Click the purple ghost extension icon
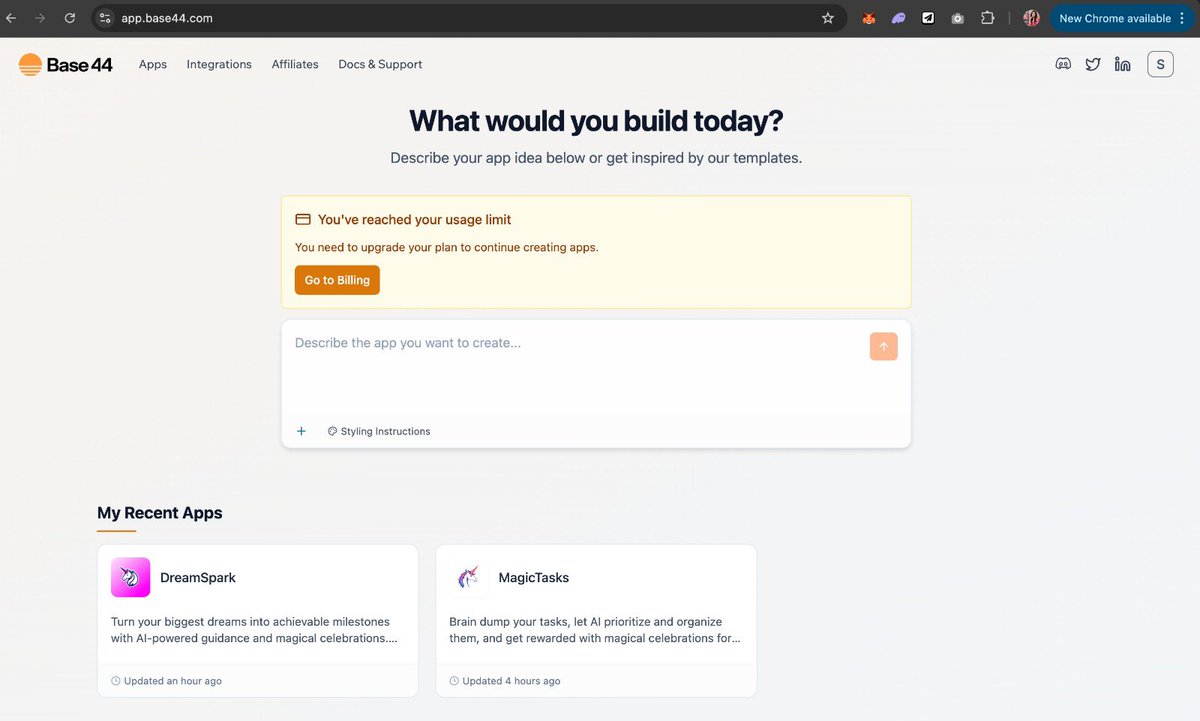 click(x=899, y=18)
